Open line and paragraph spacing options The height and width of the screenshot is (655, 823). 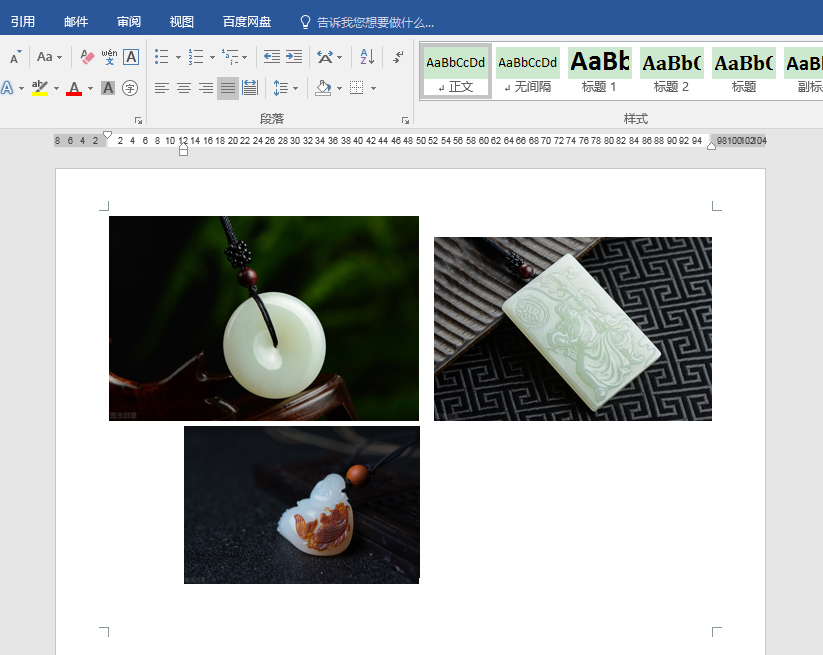281,88
